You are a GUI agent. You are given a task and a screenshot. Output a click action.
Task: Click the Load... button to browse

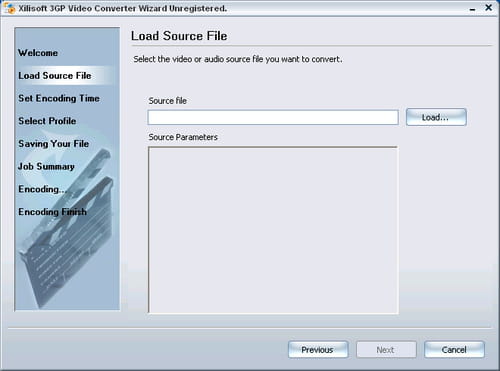click(x=436, y=117)
